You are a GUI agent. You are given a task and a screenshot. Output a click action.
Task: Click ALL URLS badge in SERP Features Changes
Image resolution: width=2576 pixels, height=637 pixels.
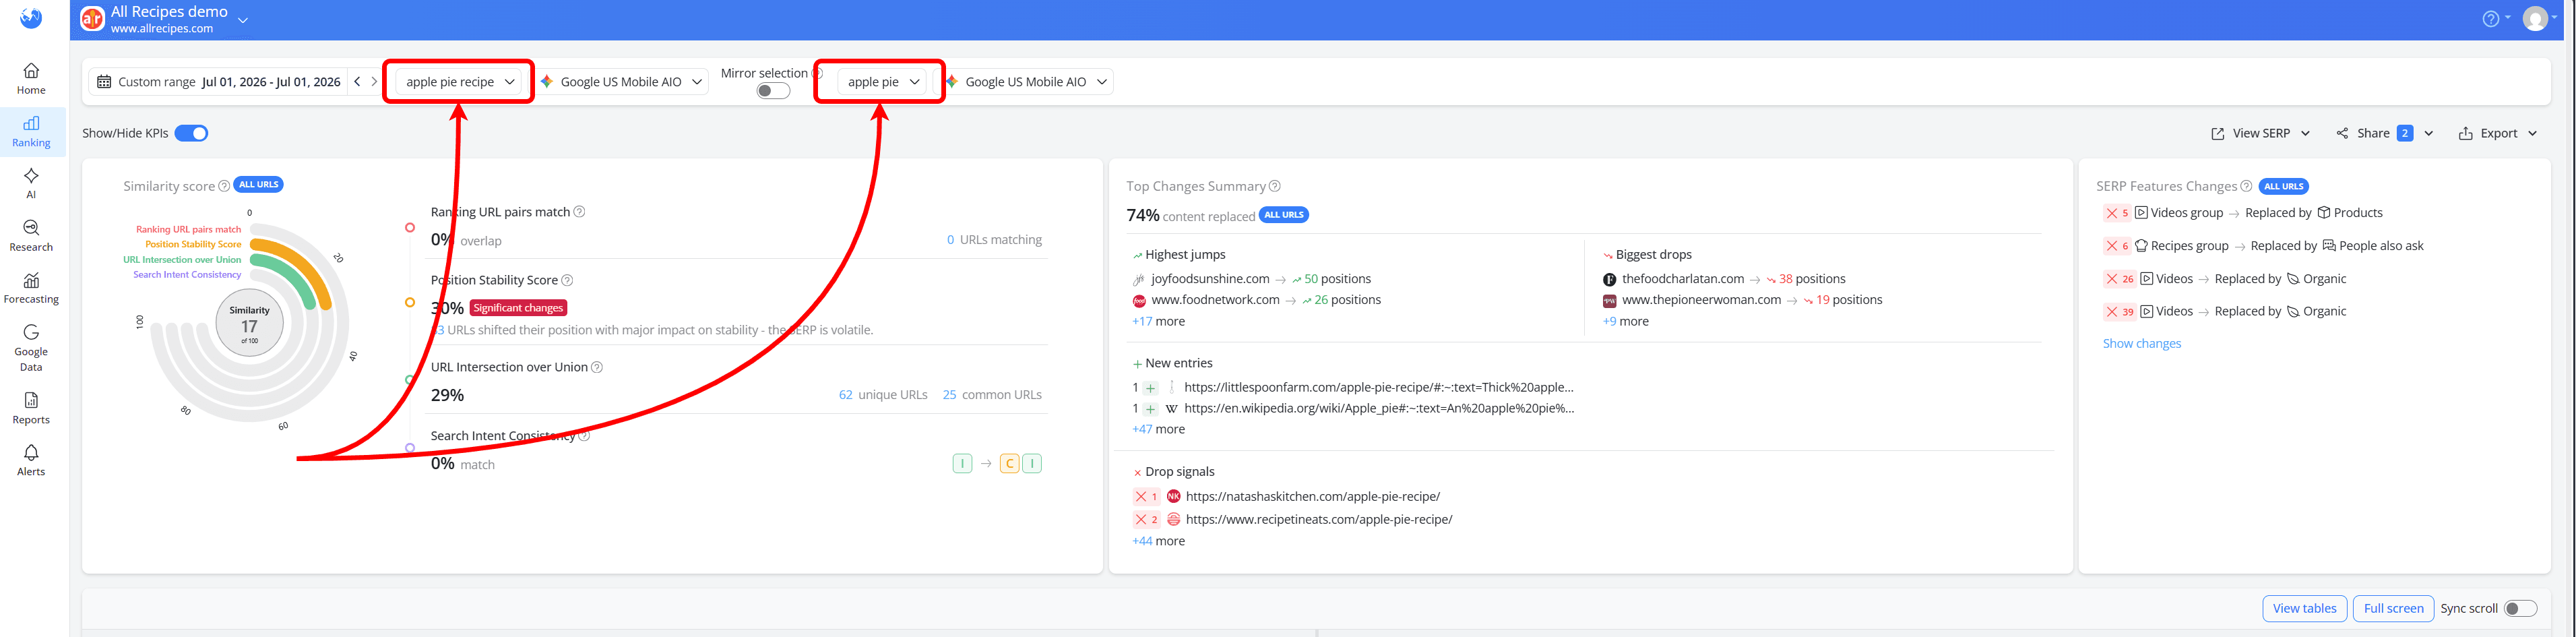2283,186
